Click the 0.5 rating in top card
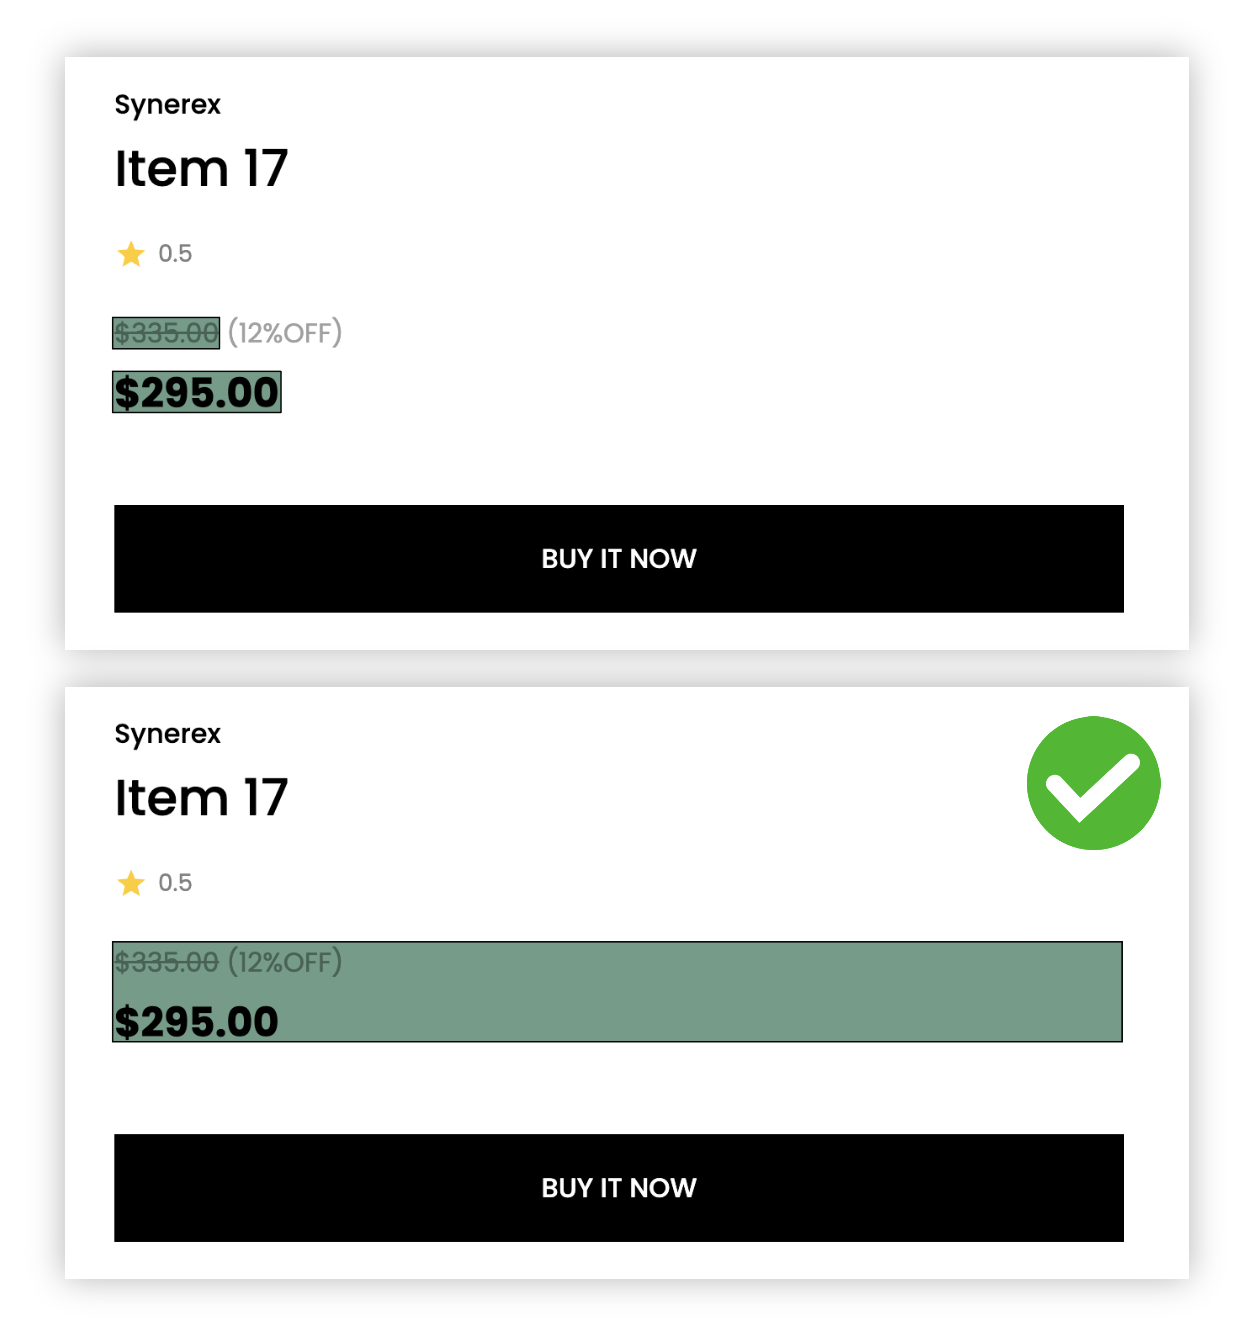The width and height of the screenshot is (1250, 1324). tap(175, 254)
